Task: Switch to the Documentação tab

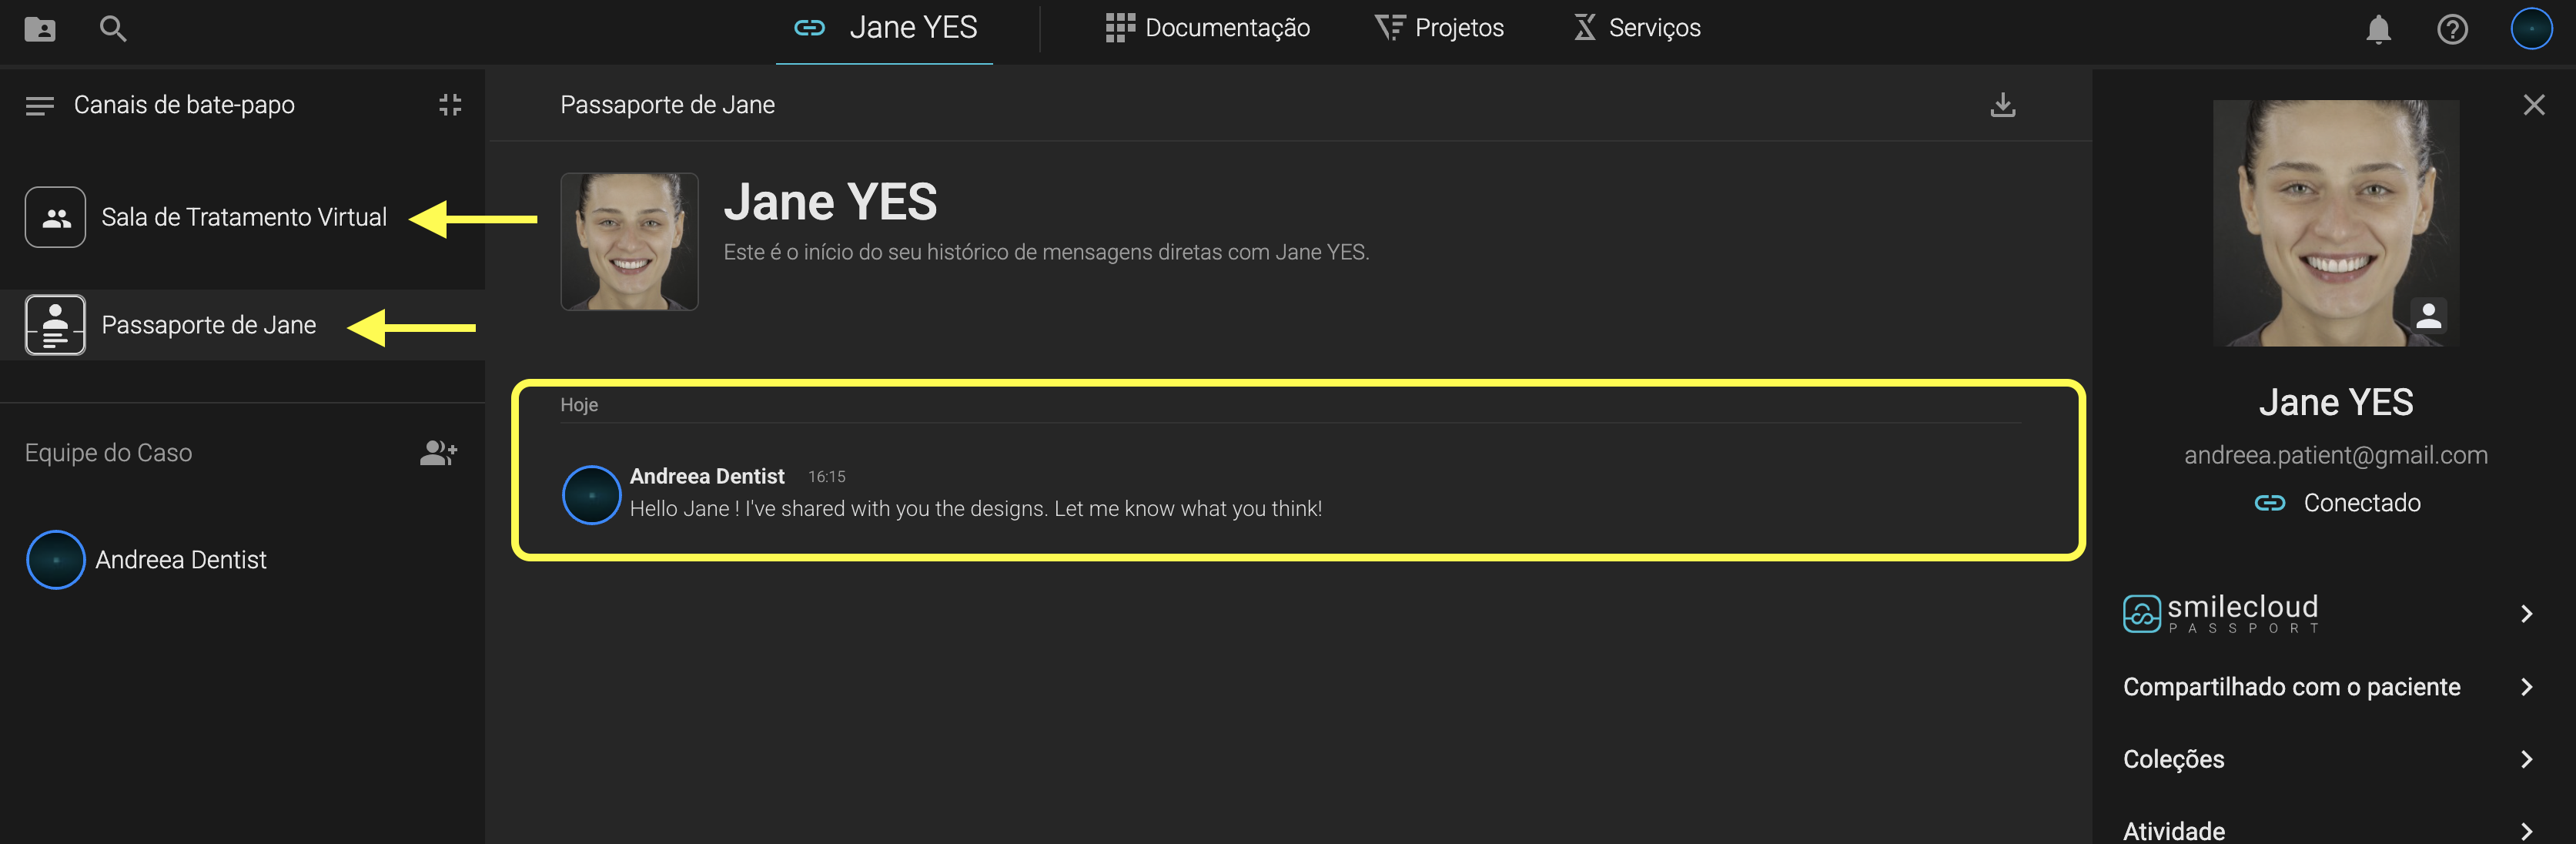Action: [1207, 28]
